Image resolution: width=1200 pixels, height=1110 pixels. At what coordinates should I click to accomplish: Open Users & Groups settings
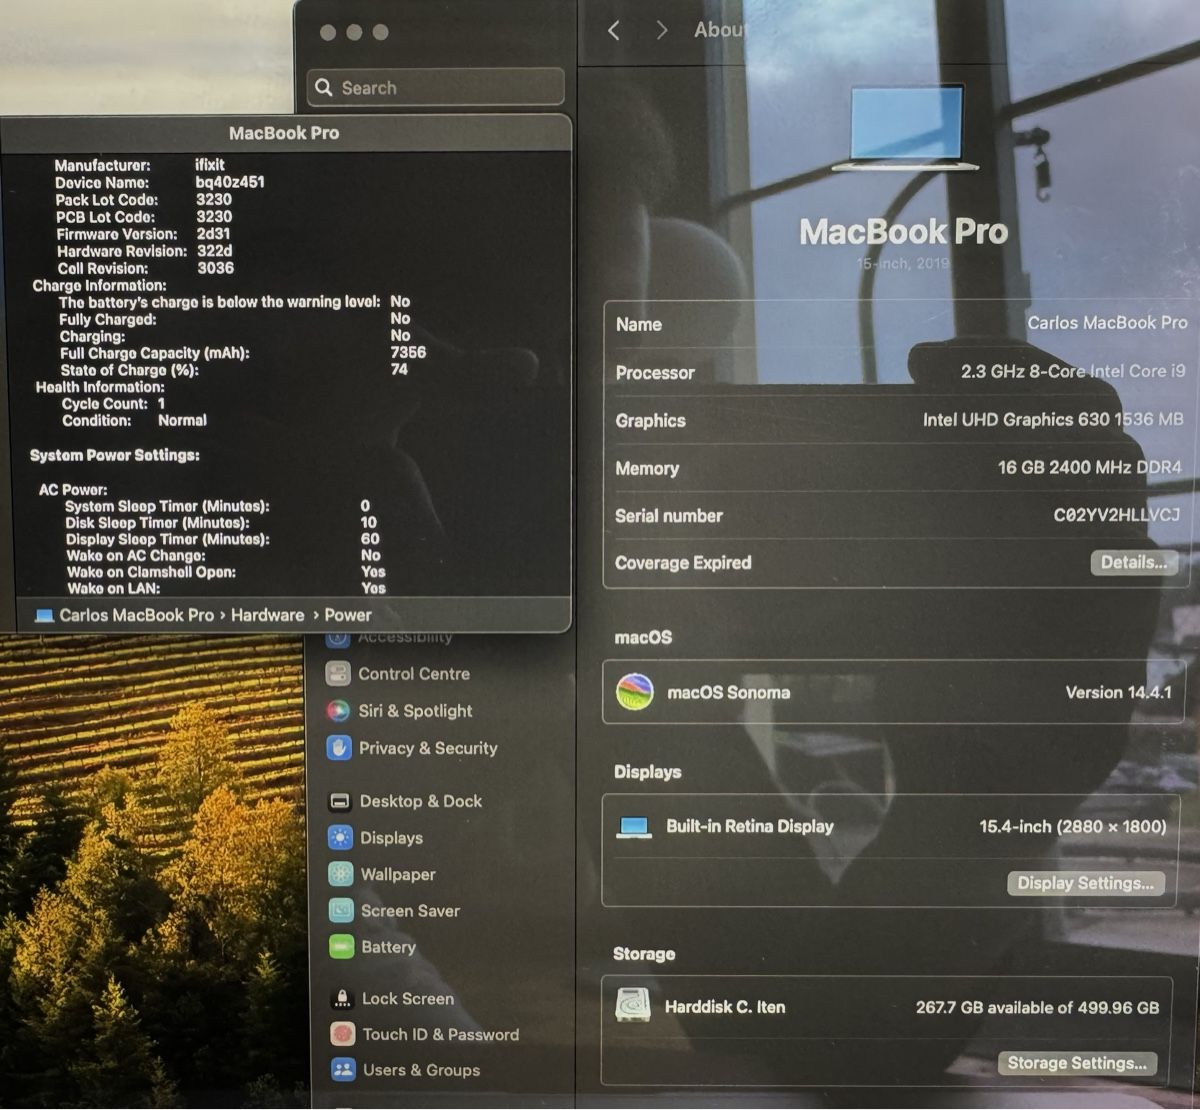click(x=406, y=1070)
